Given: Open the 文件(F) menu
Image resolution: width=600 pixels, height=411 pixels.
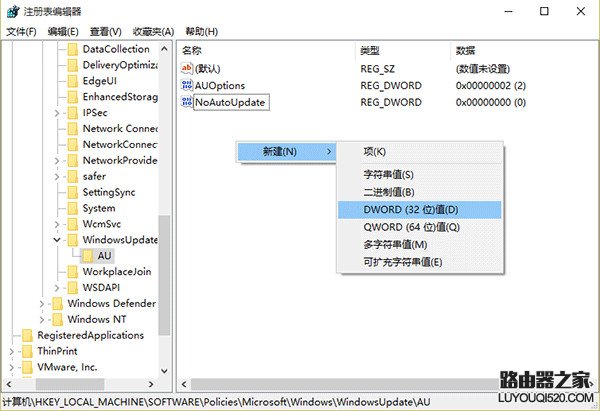Looking at the screenshot, I should pos(21,31).
